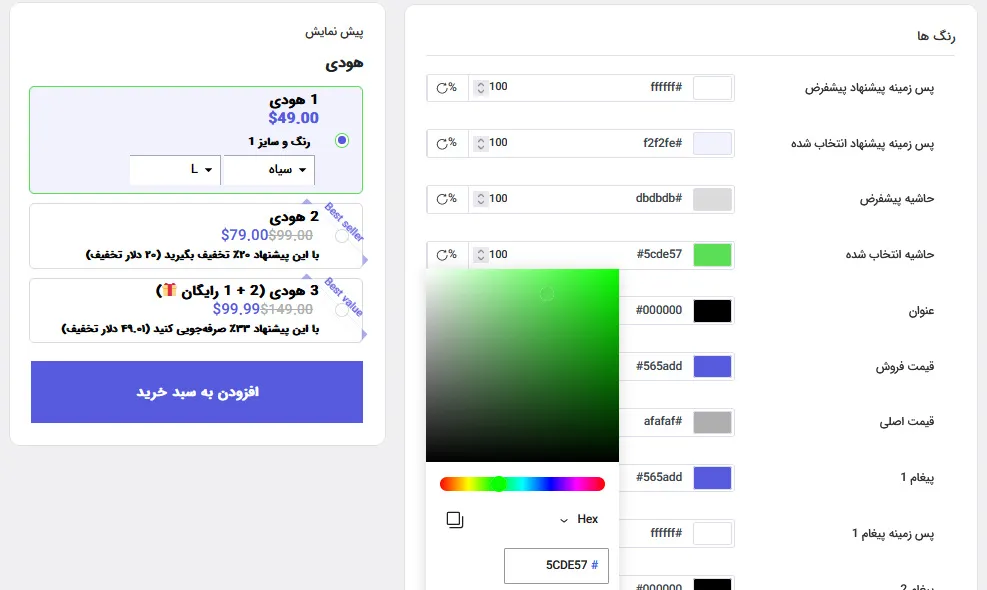Screen dimensions: 987x590
Task: Click the $49.00 price in preview
Action: click(293, 118)
